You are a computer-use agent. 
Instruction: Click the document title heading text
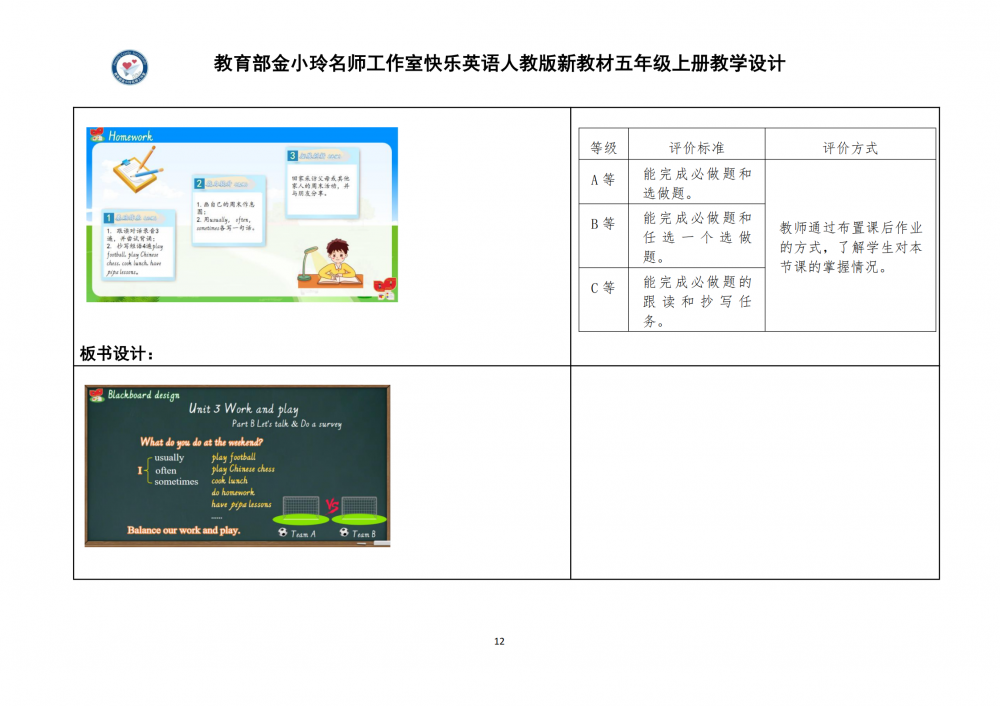pos(499,63)
